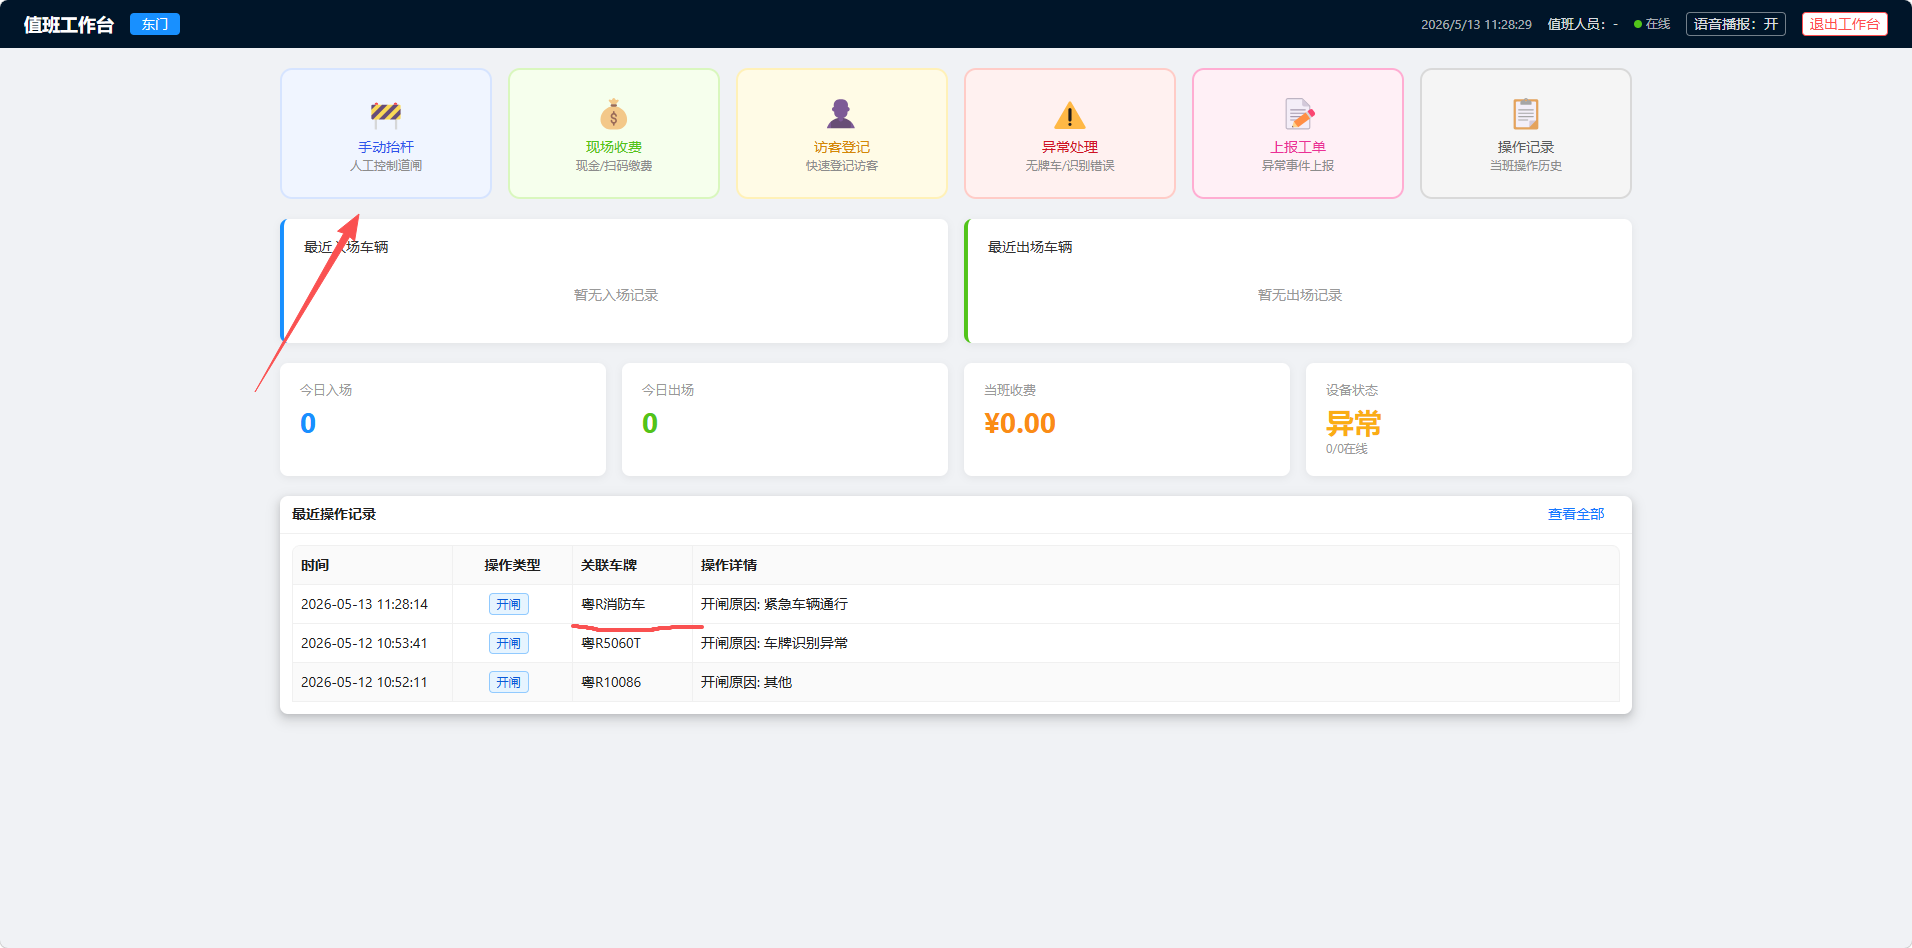This screenshot has width=1912, height=948.
Task: Open the 手动抬杆 card label
Action: (x=386, y=147)
